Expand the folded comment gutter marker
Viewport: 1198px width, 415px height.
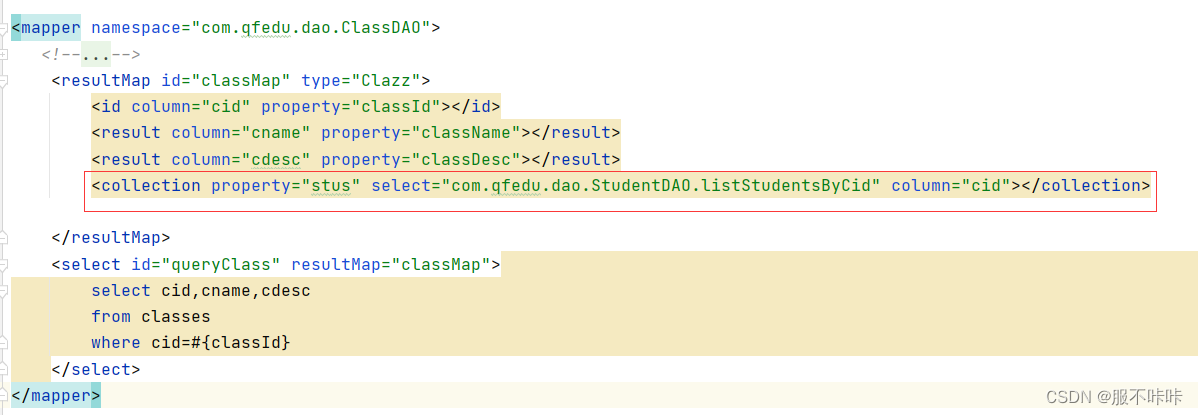tap(4, 55)
